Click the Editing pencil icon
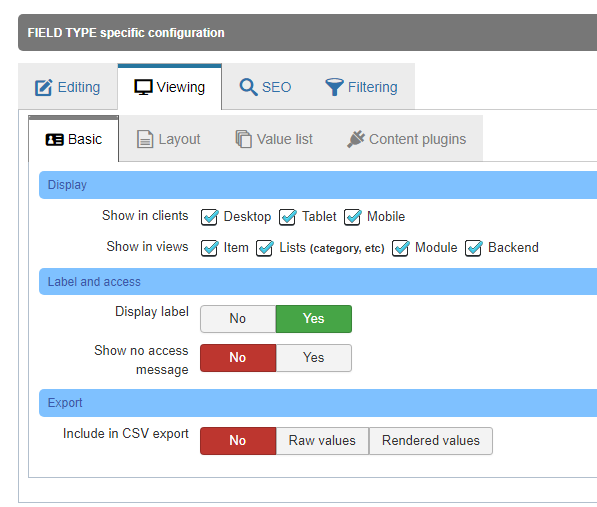The width and height of the screenshot is (597, 507). coord(43,87)
